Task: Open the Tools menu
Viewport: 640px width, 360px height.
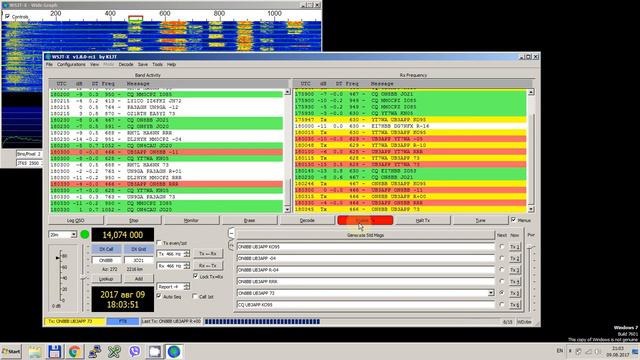Action: point(157,64)
